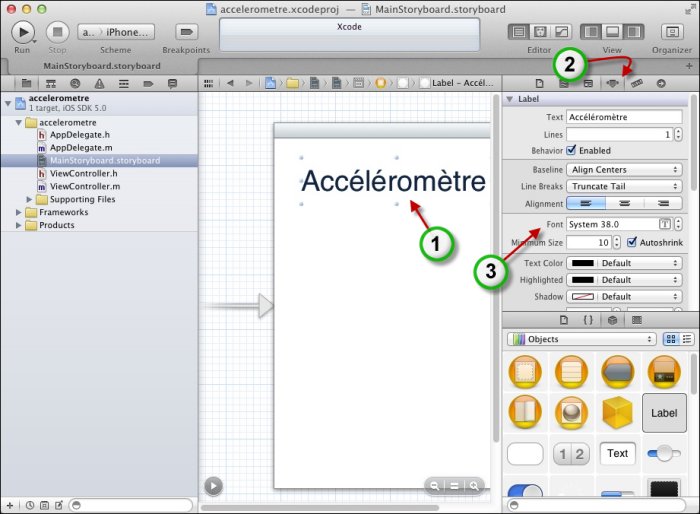
Task: Select the Text field object in library
Action: [x=617, y=453]
